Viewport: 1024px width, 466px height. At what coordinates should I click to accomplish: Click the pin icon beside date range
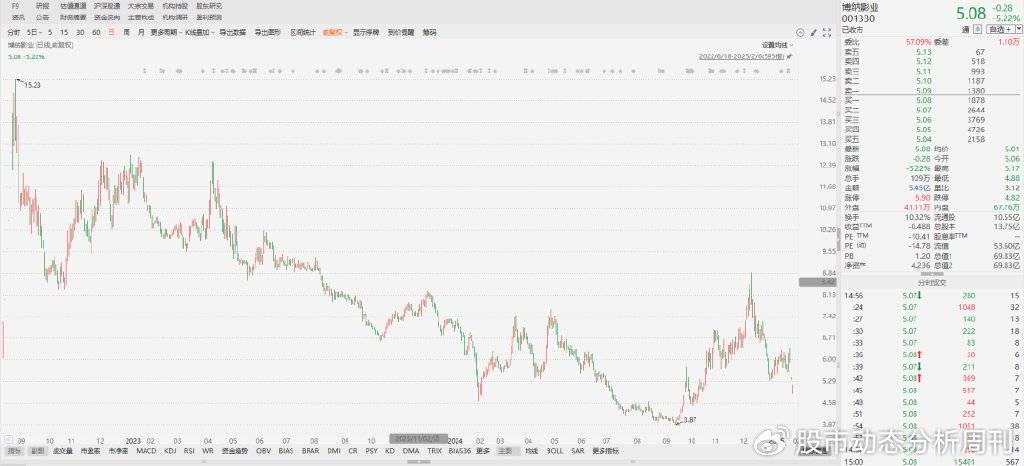coord(789,57)
